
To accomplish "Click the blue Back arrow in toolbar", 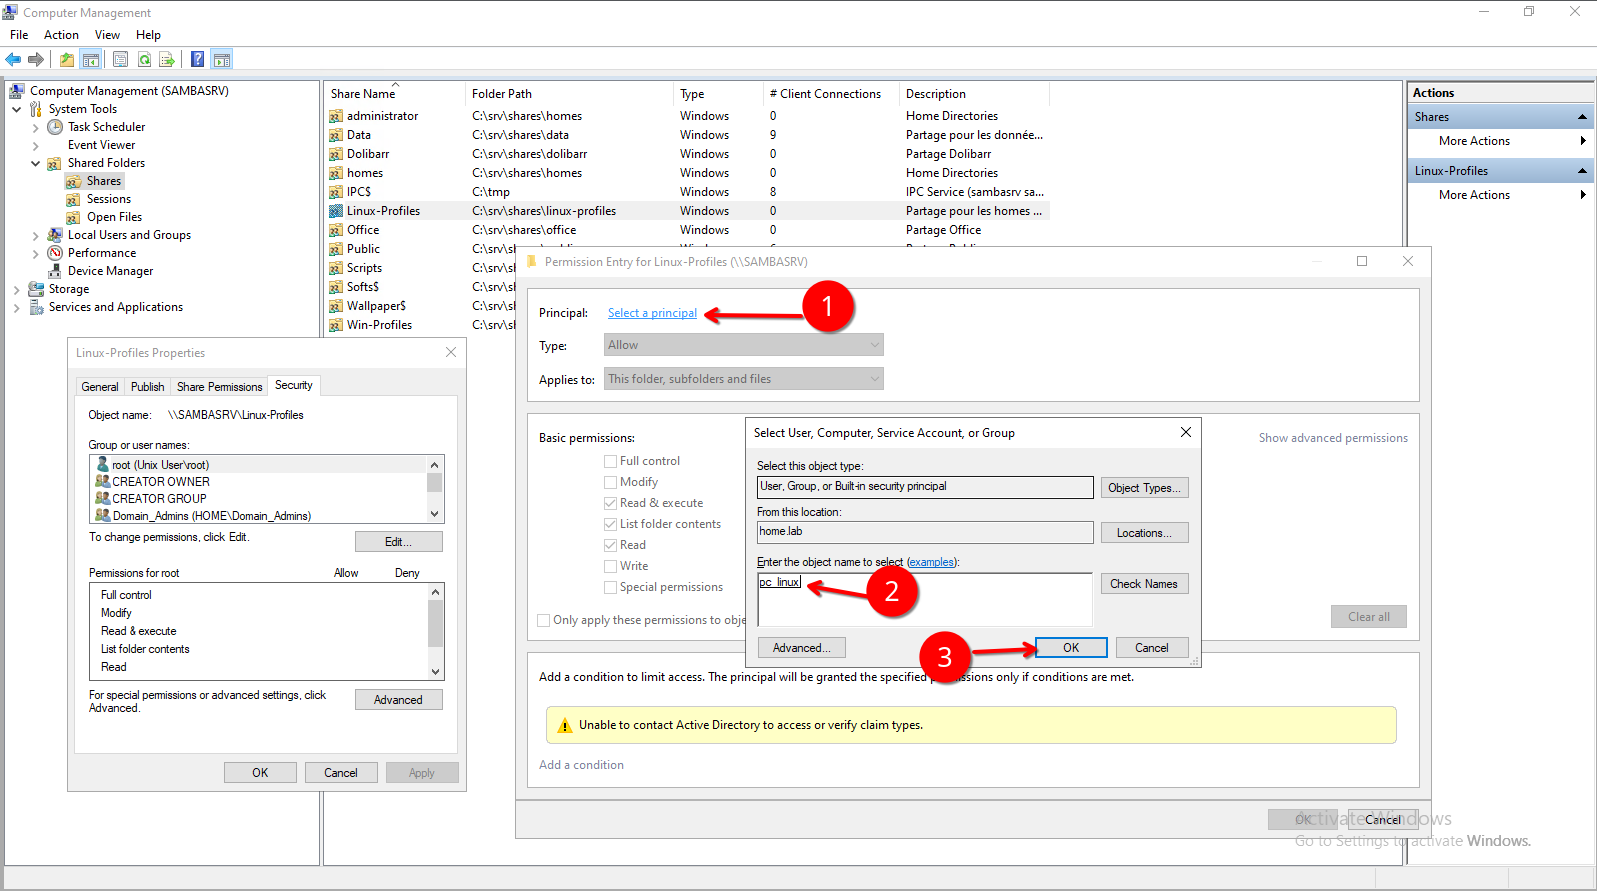I will pos(14,60).
